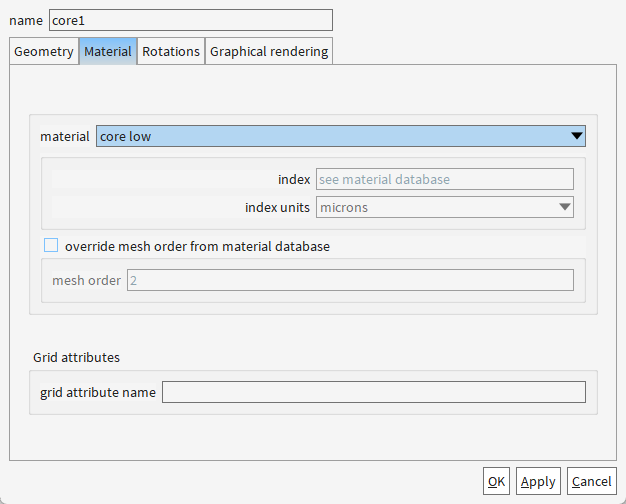The image size is (626, 504).
Task: Click the grid attribute name field
Action: pyautogui.click(x=374, y=392)
